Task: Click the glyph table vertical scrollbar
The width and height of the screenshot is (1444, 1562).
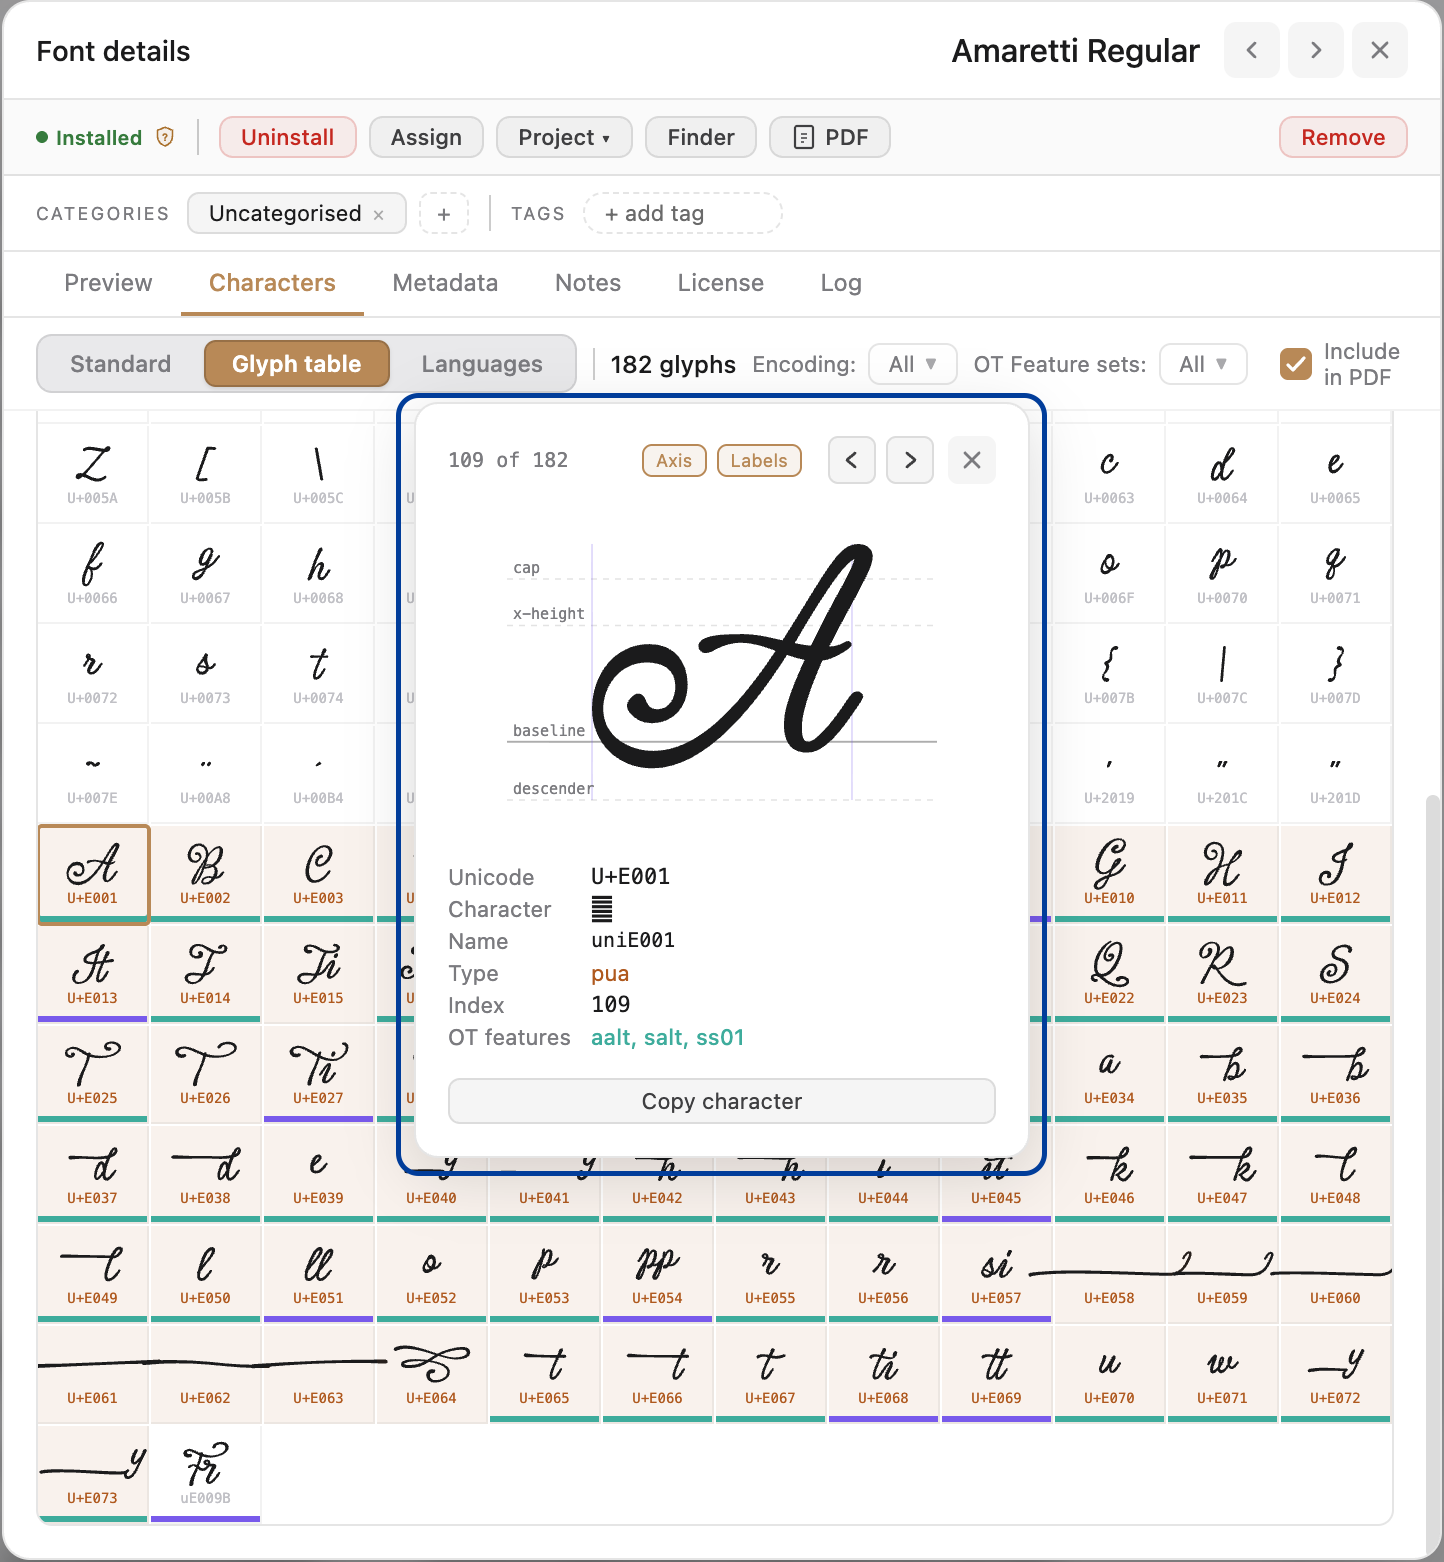Action: [1433, 1175]
